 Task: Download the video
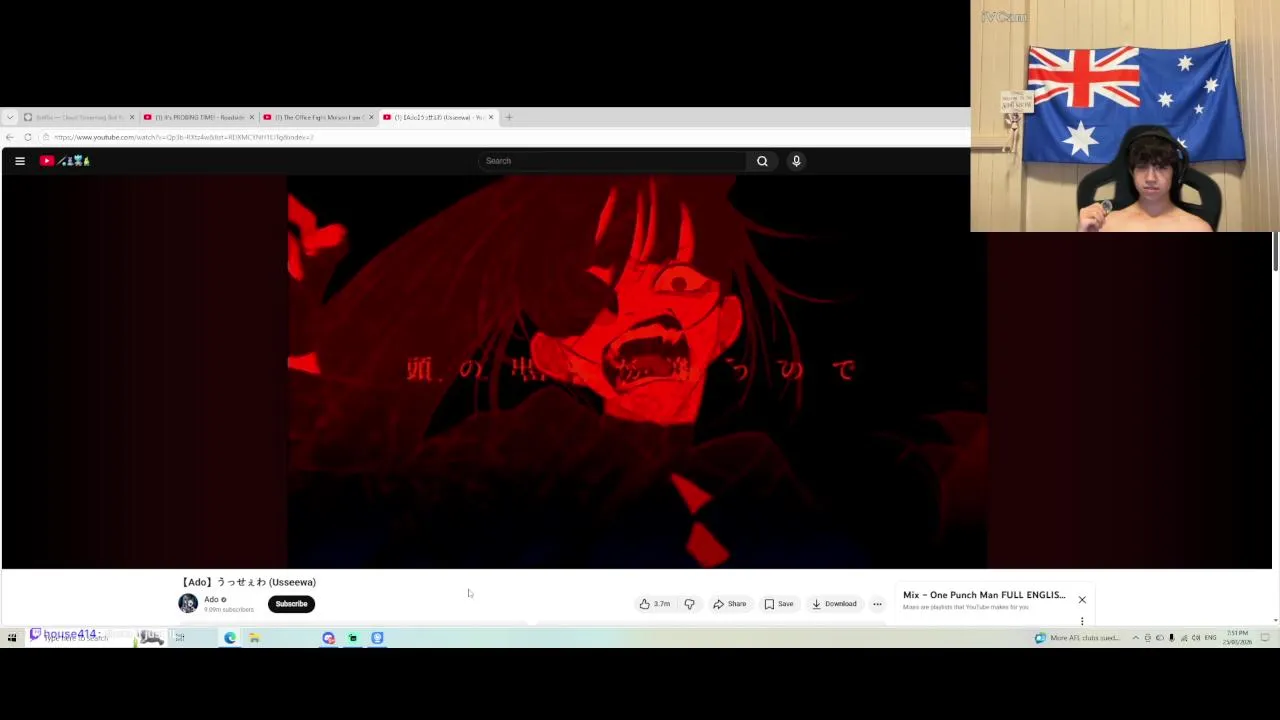click(x=834, y=604)
